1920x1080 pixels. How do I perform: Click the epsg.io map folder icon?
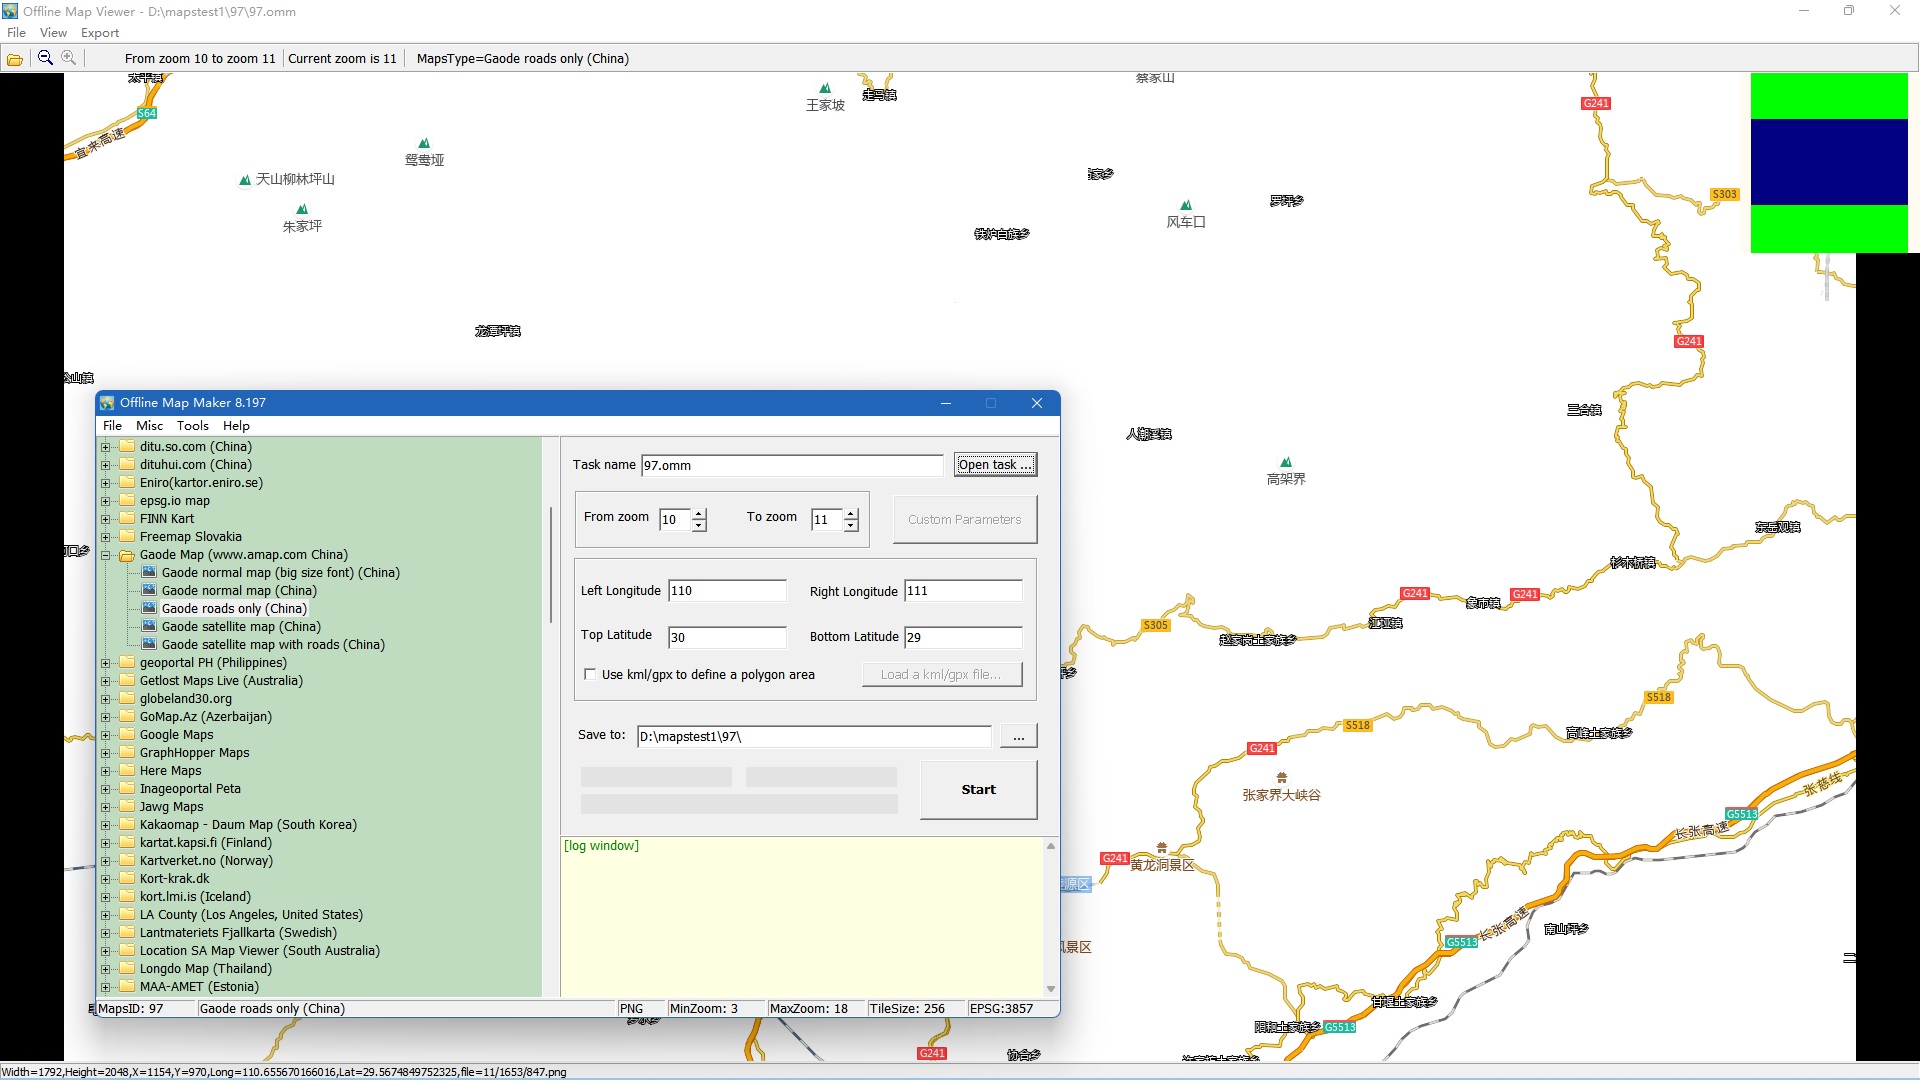(127, 501)
